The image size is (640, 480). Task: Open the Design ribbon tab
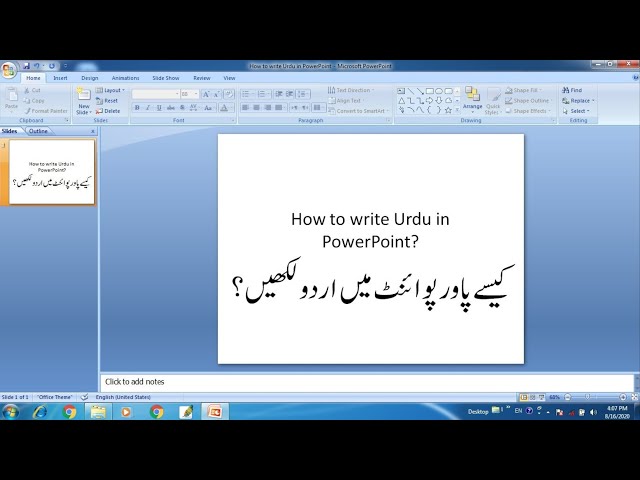point(90,78)
